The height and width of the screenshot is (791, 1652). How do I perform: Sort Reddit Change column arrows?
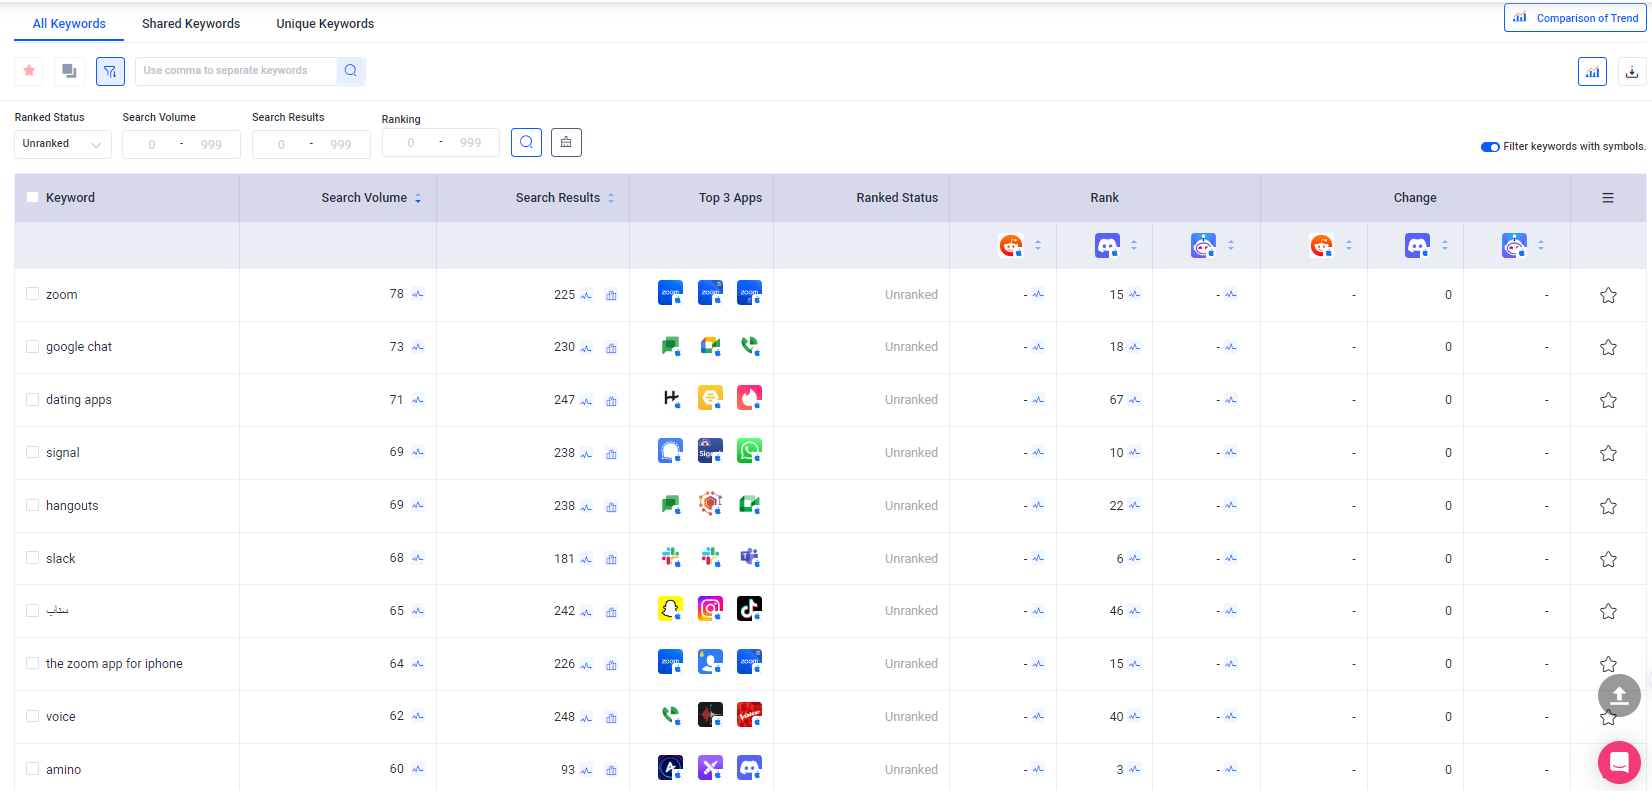(1349, 246)
